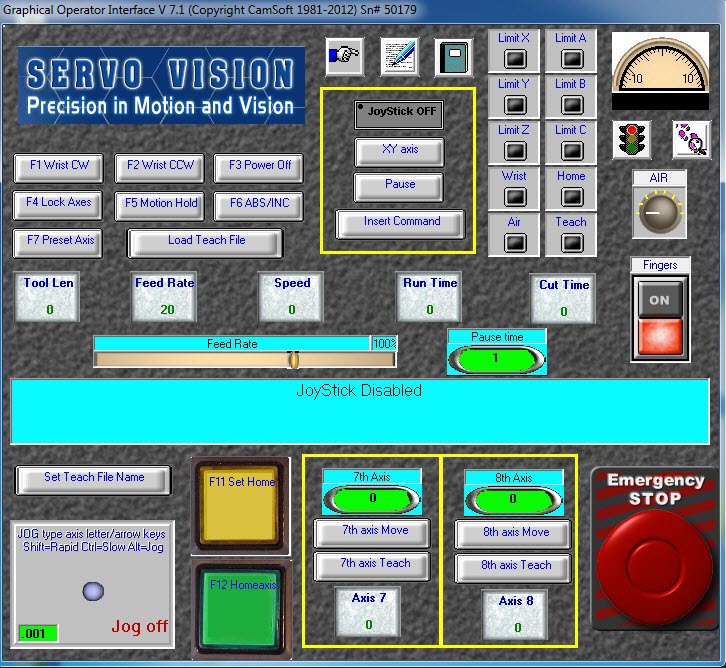
Task: Turn the AIR rotary knob
Action: coord(659,213)
